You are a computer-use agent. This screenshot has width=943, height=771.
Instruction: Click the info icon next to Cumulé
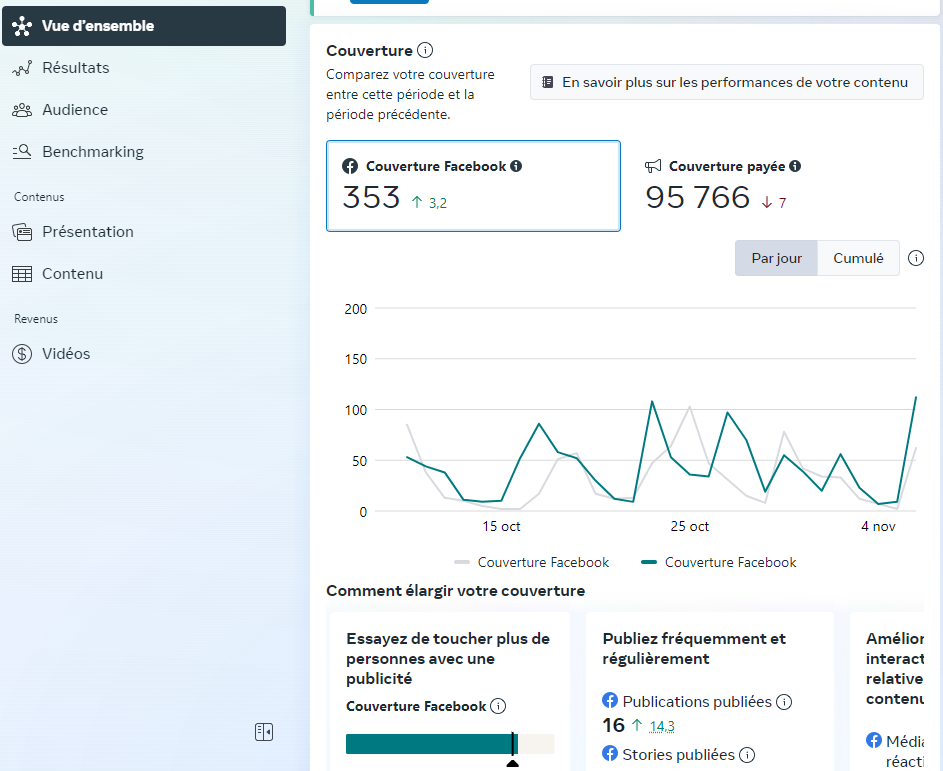[916, 258]
